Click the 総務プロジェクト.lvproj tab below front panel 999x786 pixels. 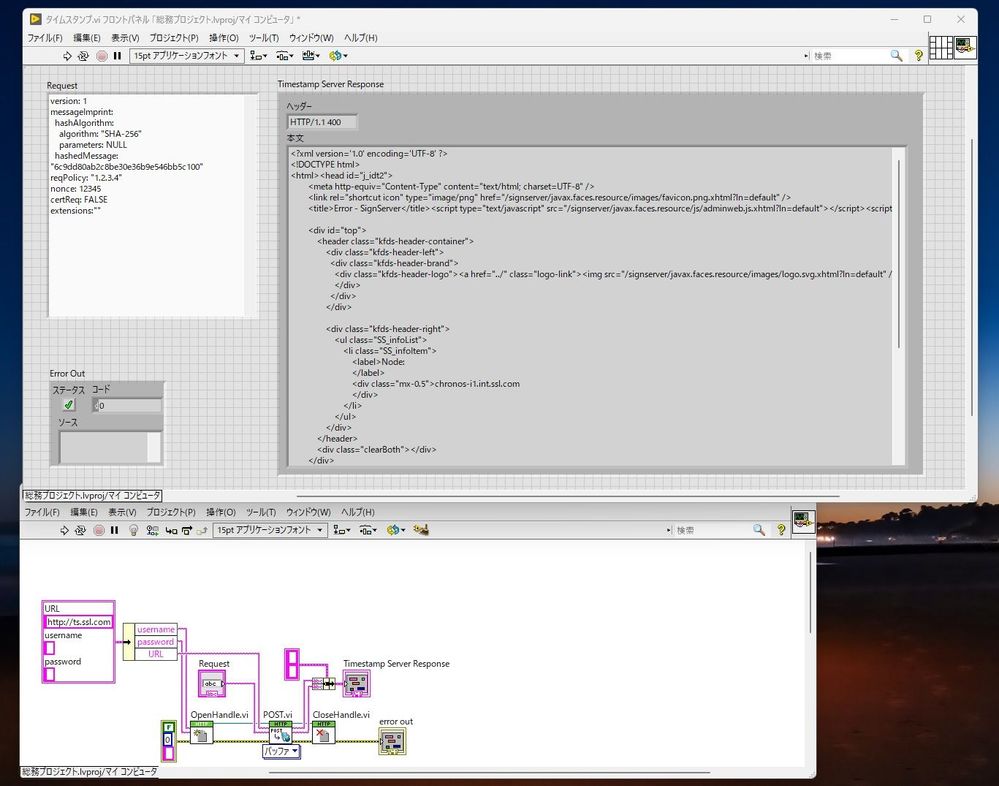pos(91,495)
